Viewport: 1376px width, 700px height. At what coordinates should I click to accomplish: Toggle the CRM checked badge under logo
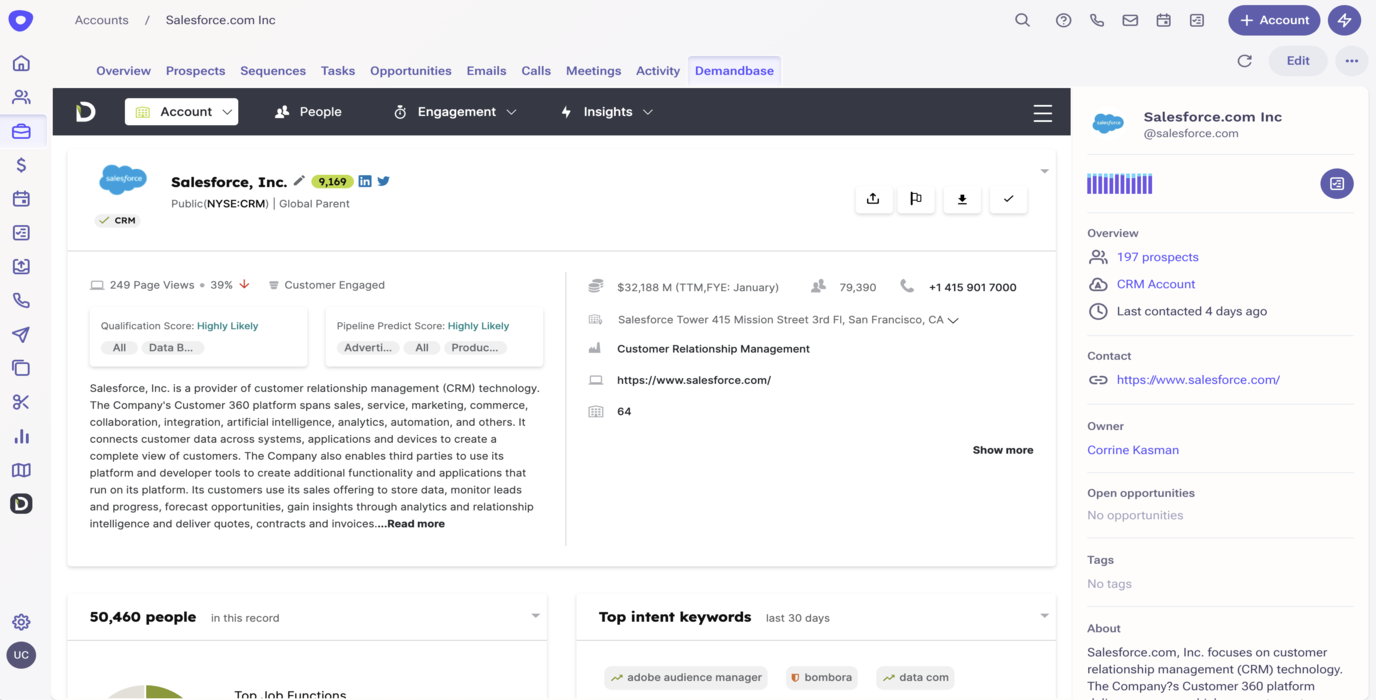click(x=118, y=220)
